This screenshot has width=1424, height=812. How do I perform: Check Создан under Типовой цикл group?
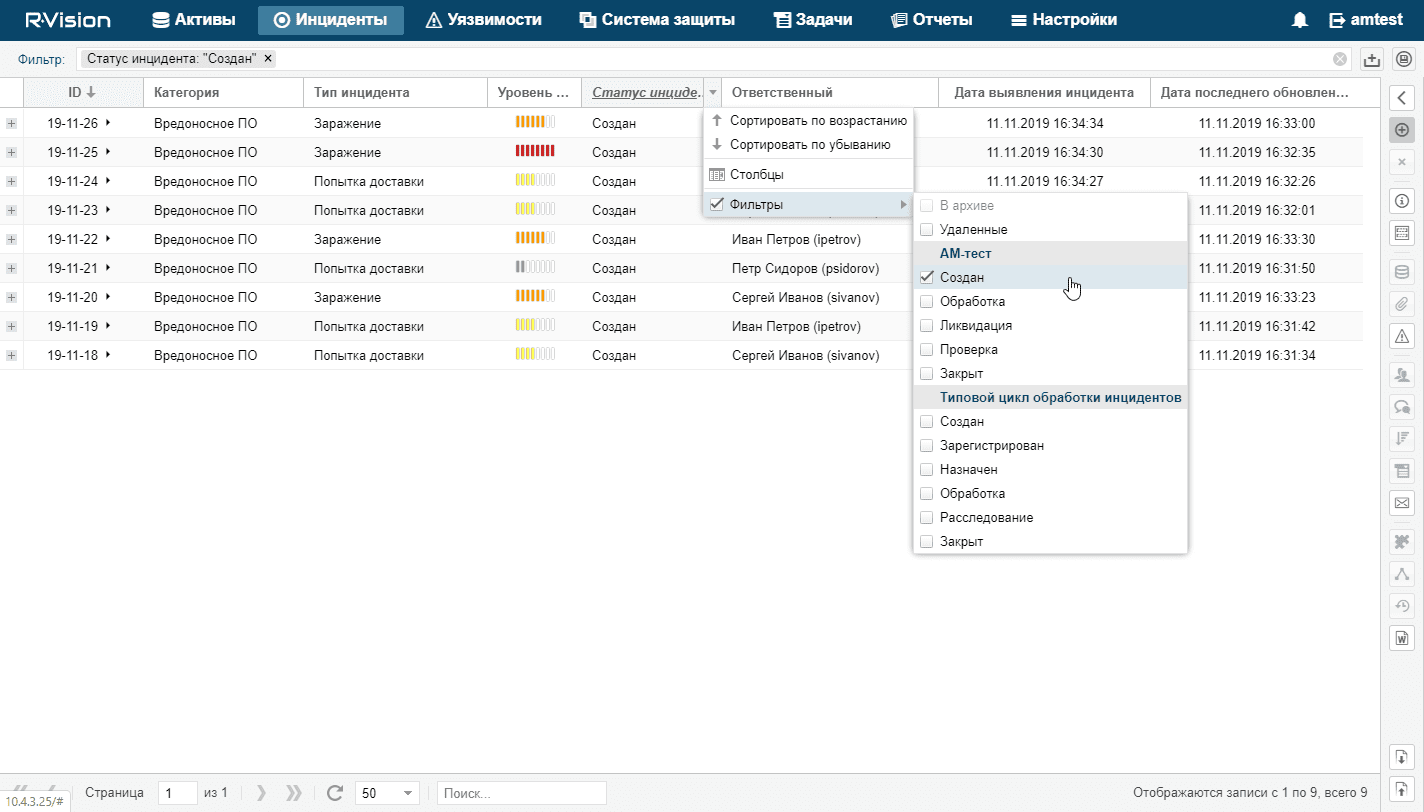tap(927, 421)
